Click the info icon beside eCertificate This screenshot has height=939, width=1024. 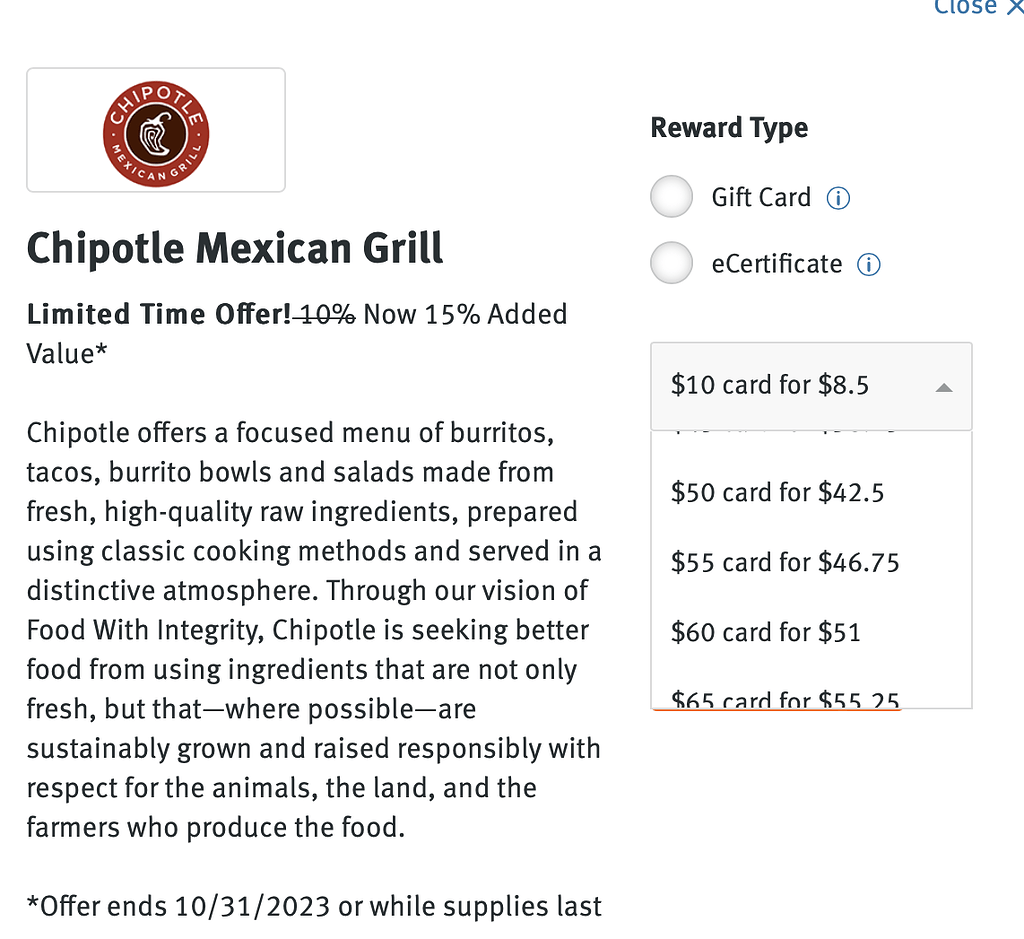coord(868,263)
